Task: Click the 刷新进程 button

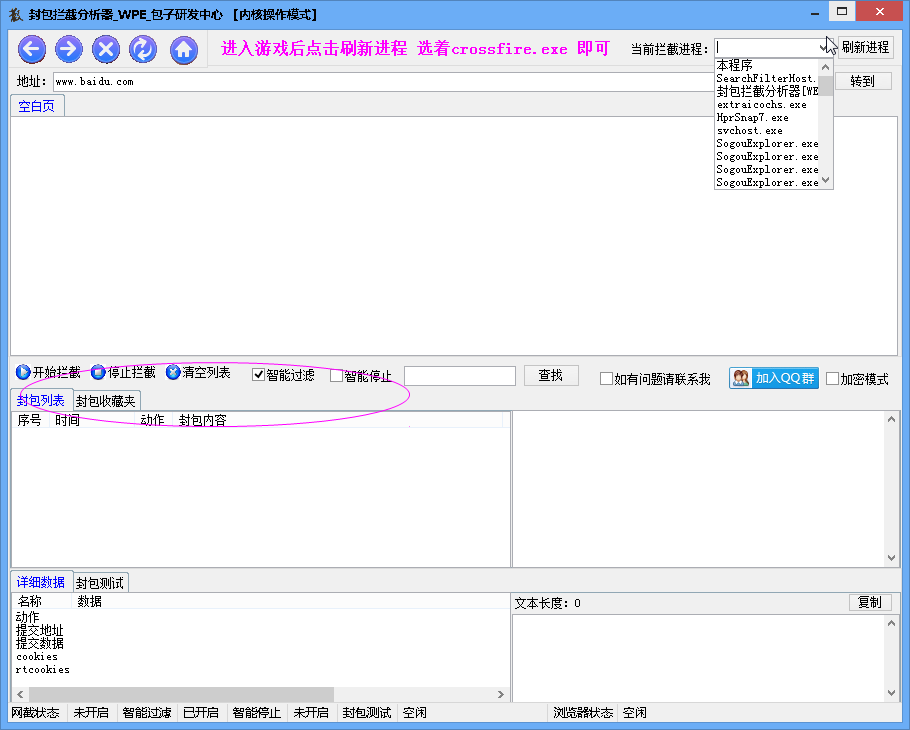Action: coord(865,47)
